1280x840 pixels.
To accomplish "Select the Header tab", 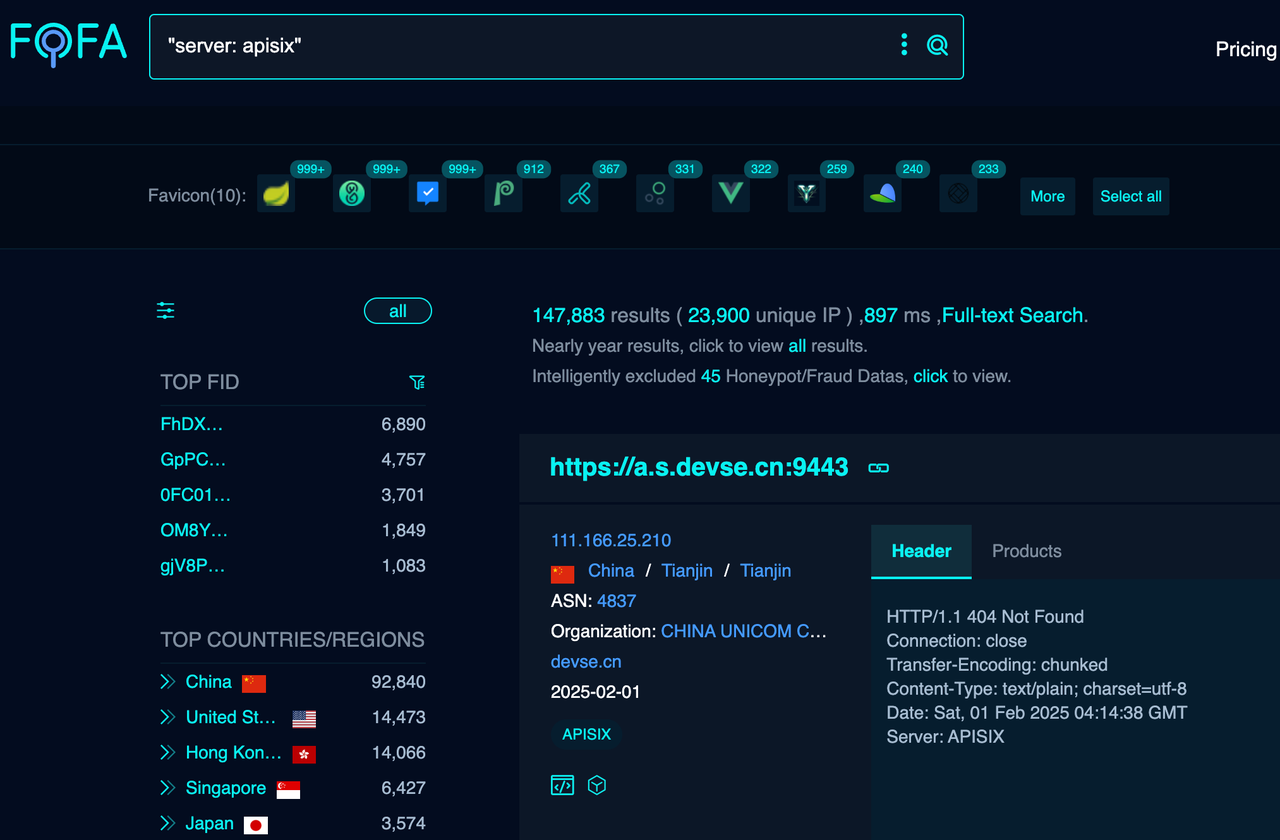I will tap(920, 551).
